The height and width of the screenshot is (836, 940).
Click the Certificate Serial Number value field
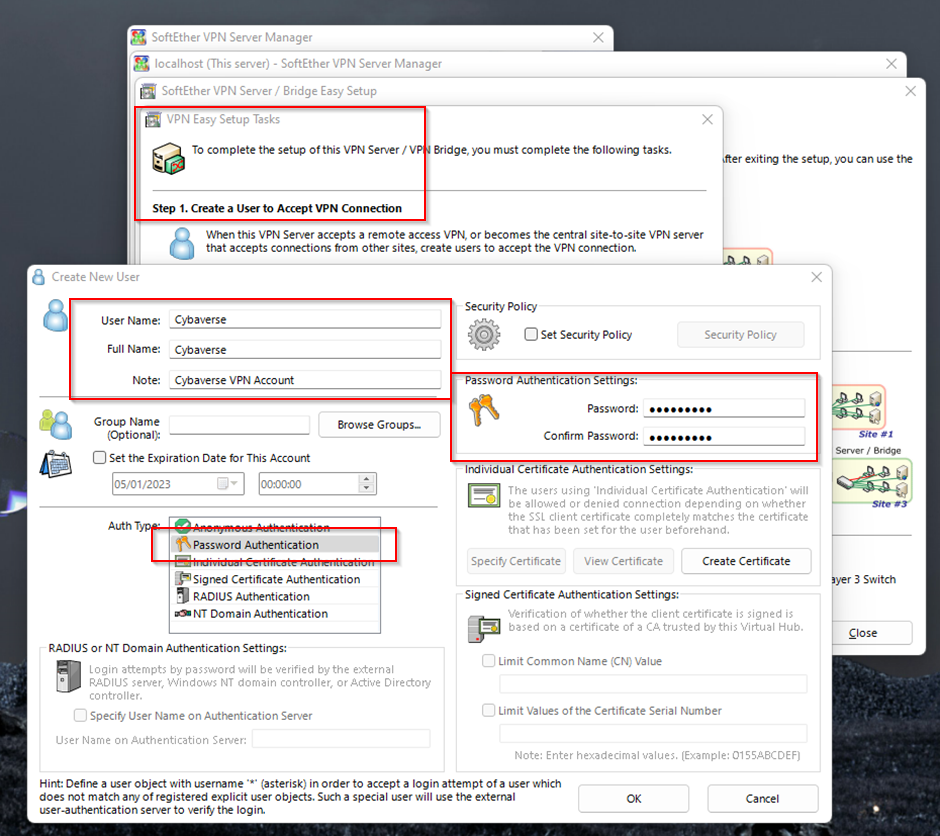click(x=653, y=734)
